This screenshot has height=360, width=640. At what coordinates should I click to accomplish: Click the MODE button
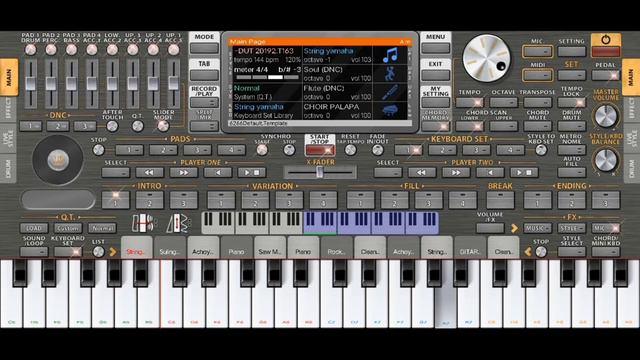tap(204, 48)
